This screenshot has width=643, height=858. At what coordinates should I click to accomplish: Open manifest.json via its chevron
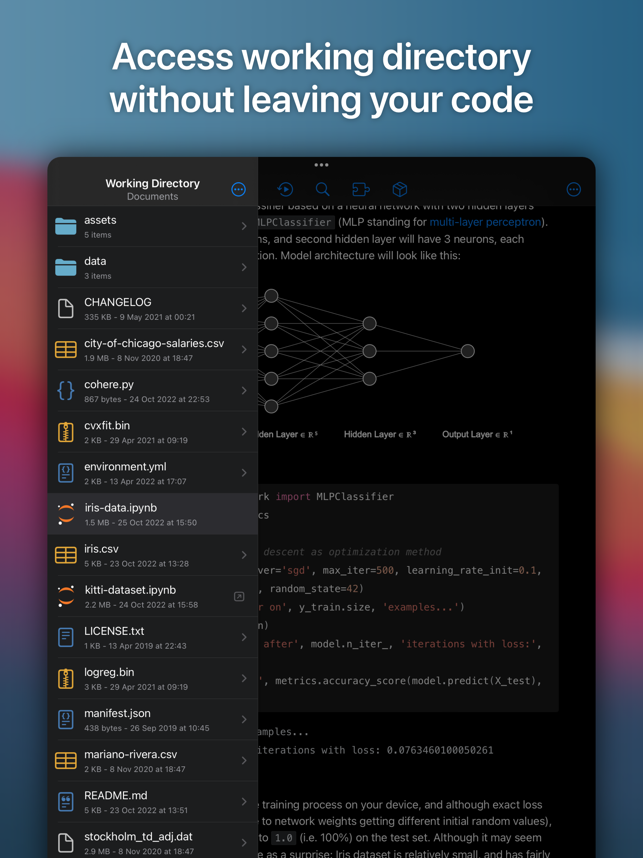(244, 720)
